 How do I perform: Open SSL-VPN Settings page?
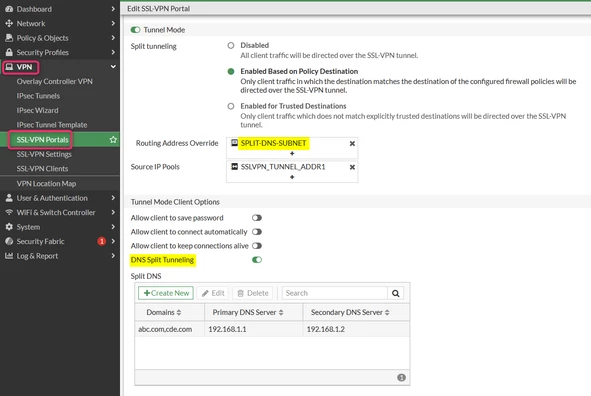point(44,154)
